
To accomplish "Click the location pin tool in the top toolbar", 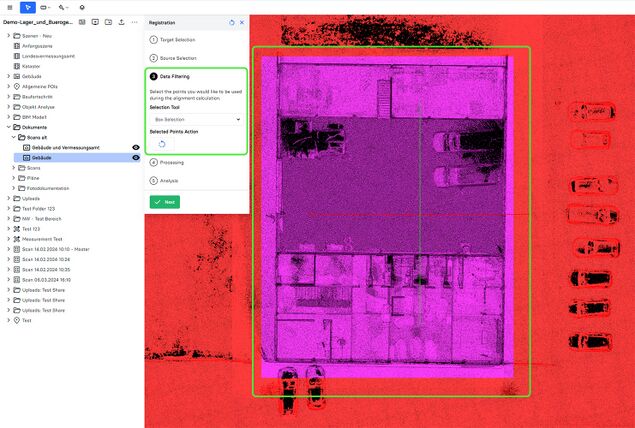I will pyautogui.click(x=82, y=7).
